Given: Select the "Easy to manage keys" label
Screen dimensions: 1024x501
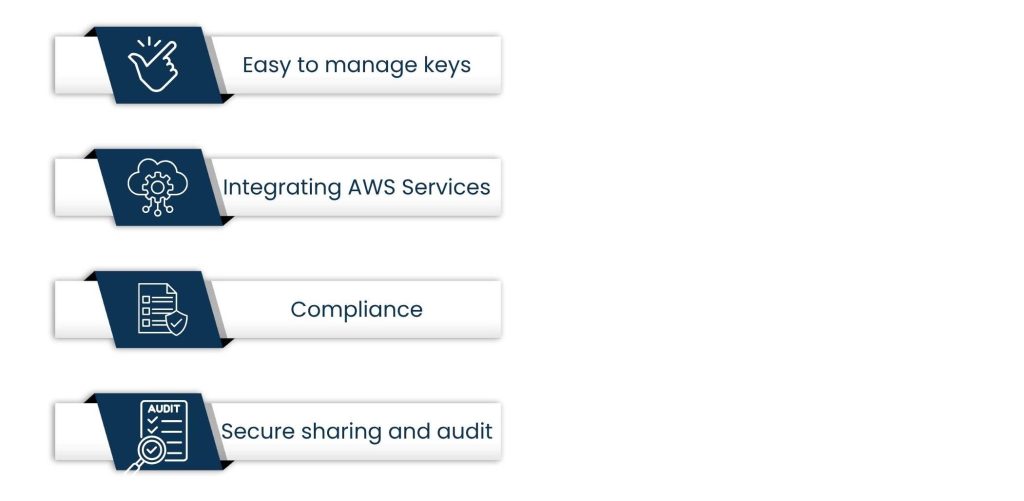Looking at the screenshot, I should (356, 66).
